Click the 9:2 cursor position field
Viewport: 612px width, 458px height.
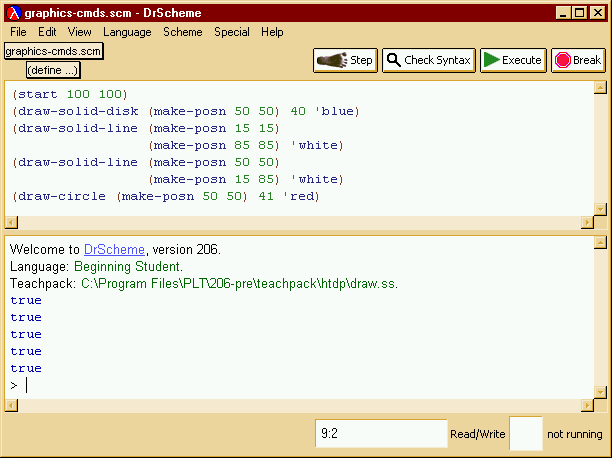pyautogui.click(x=381, y=433)
